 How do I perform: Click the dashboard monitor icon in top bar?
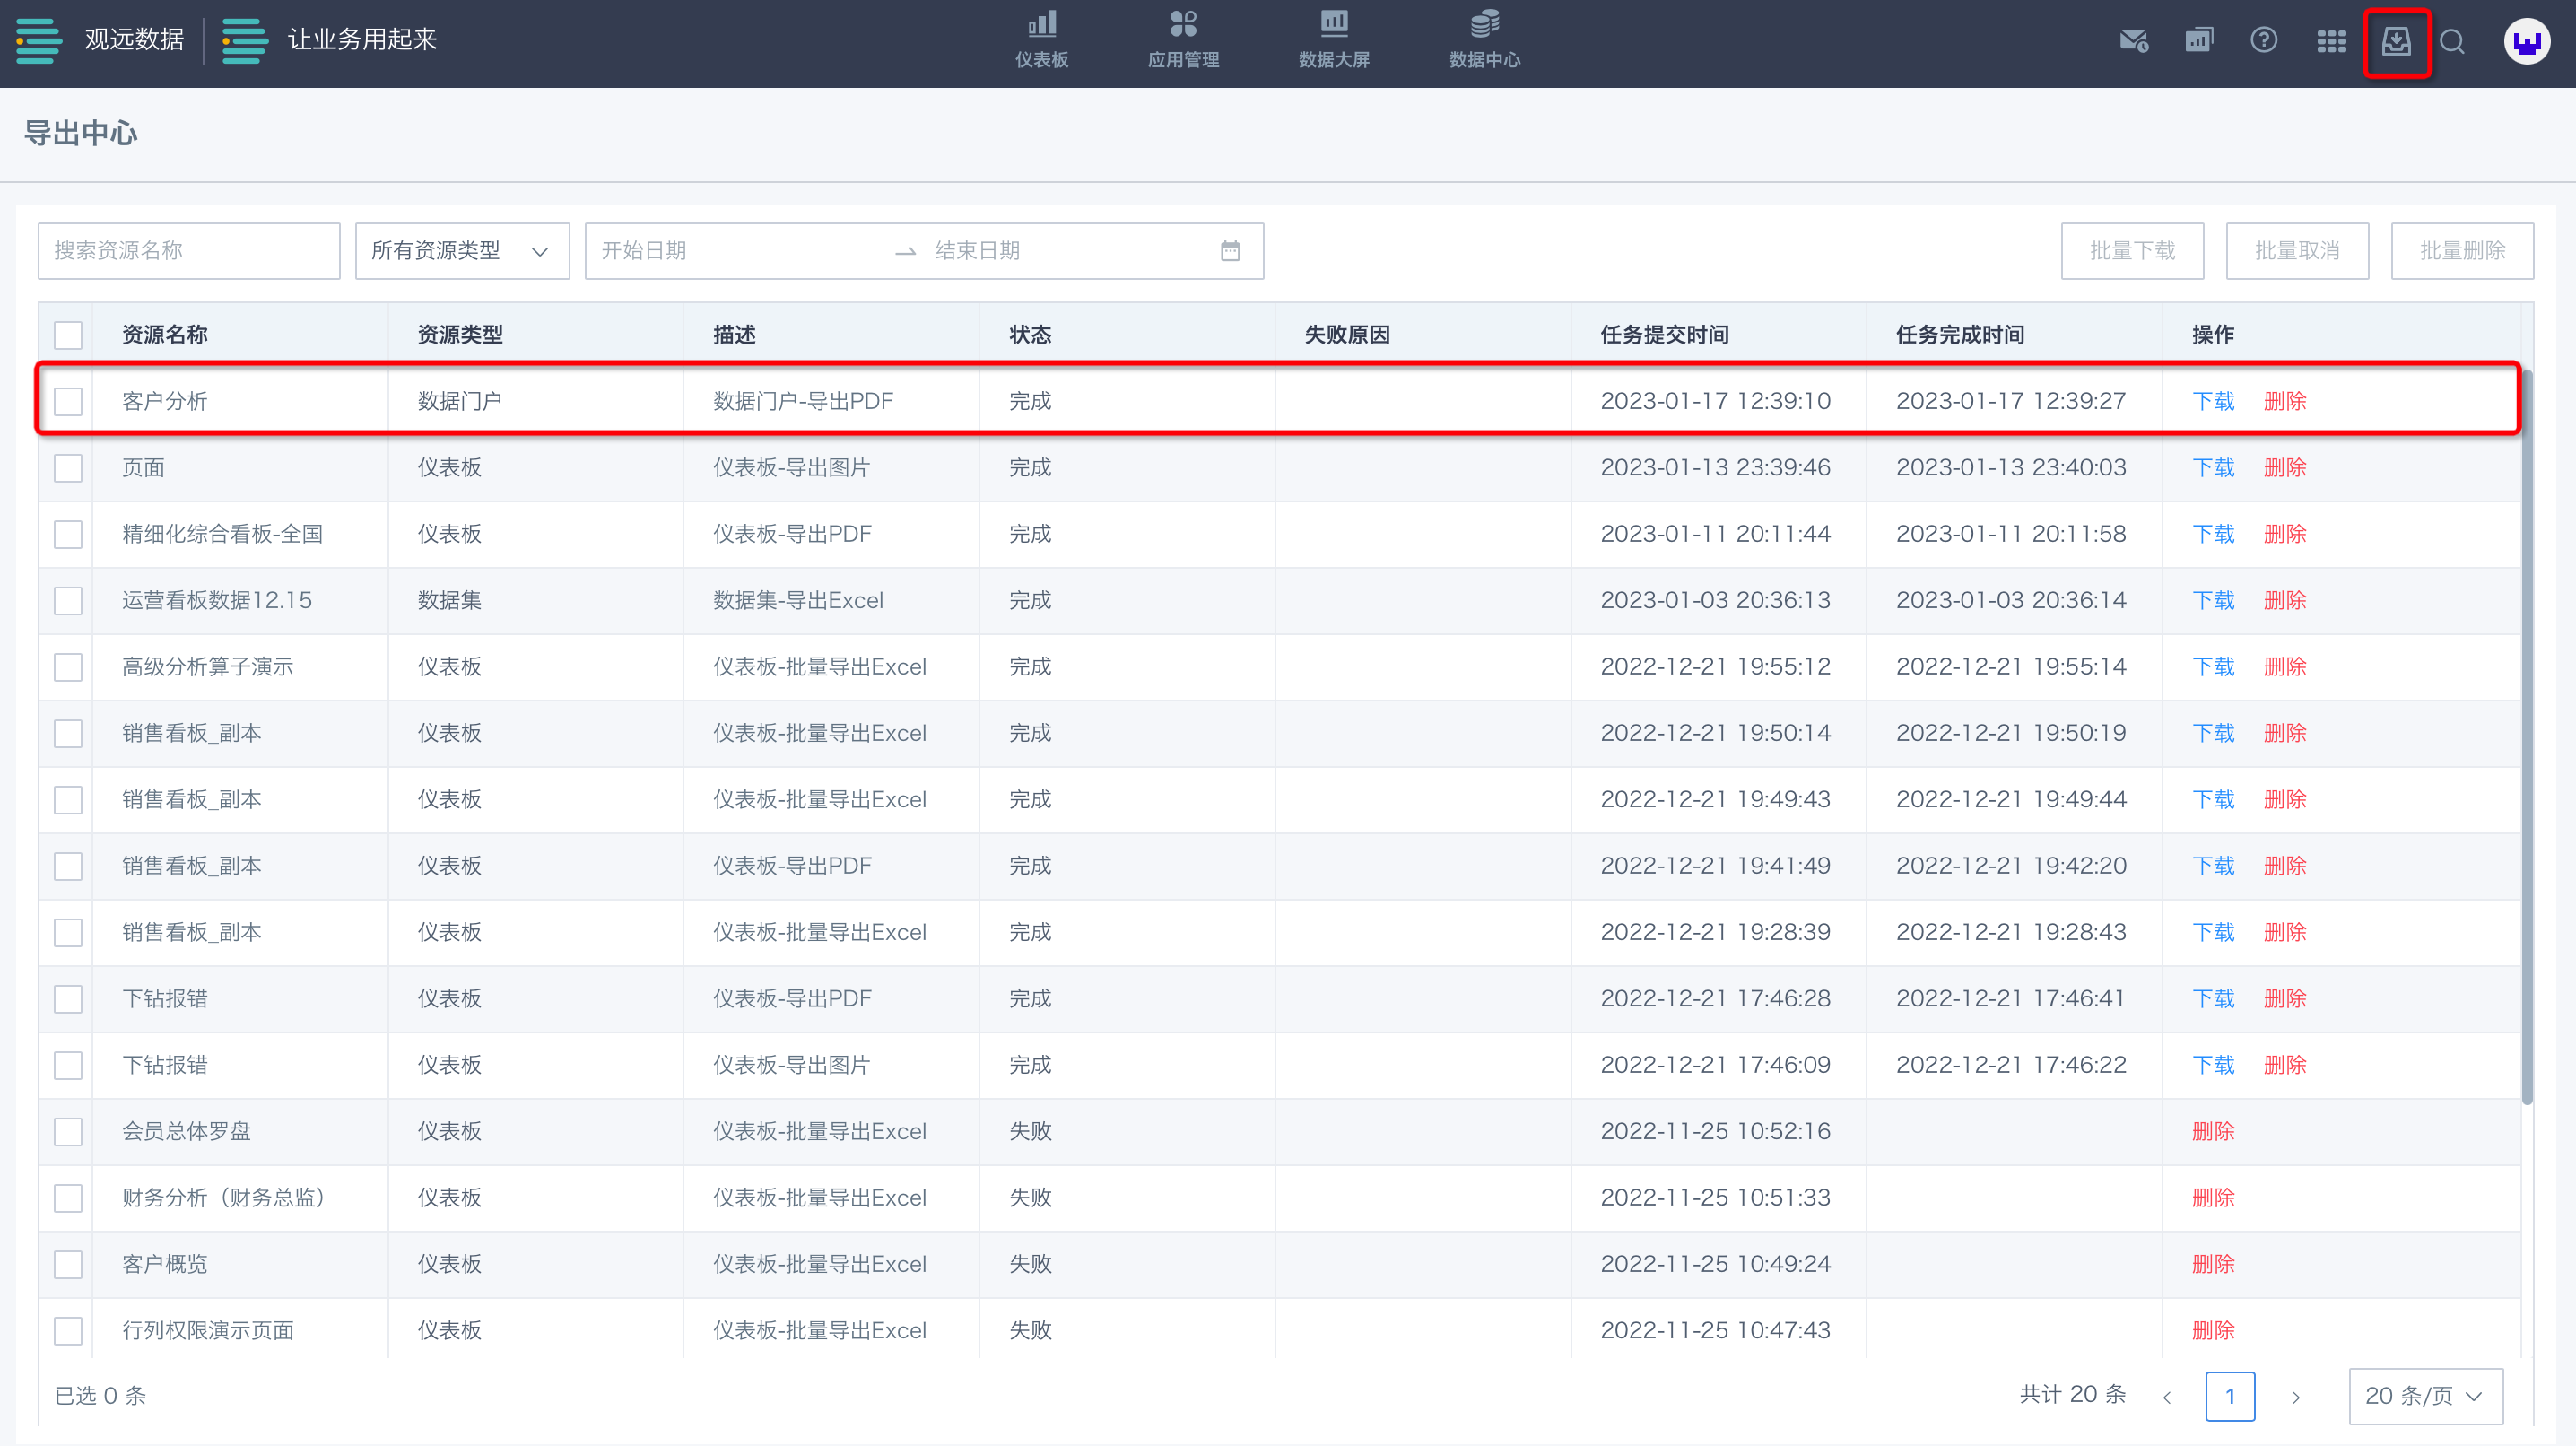(x=2199, y=41)
